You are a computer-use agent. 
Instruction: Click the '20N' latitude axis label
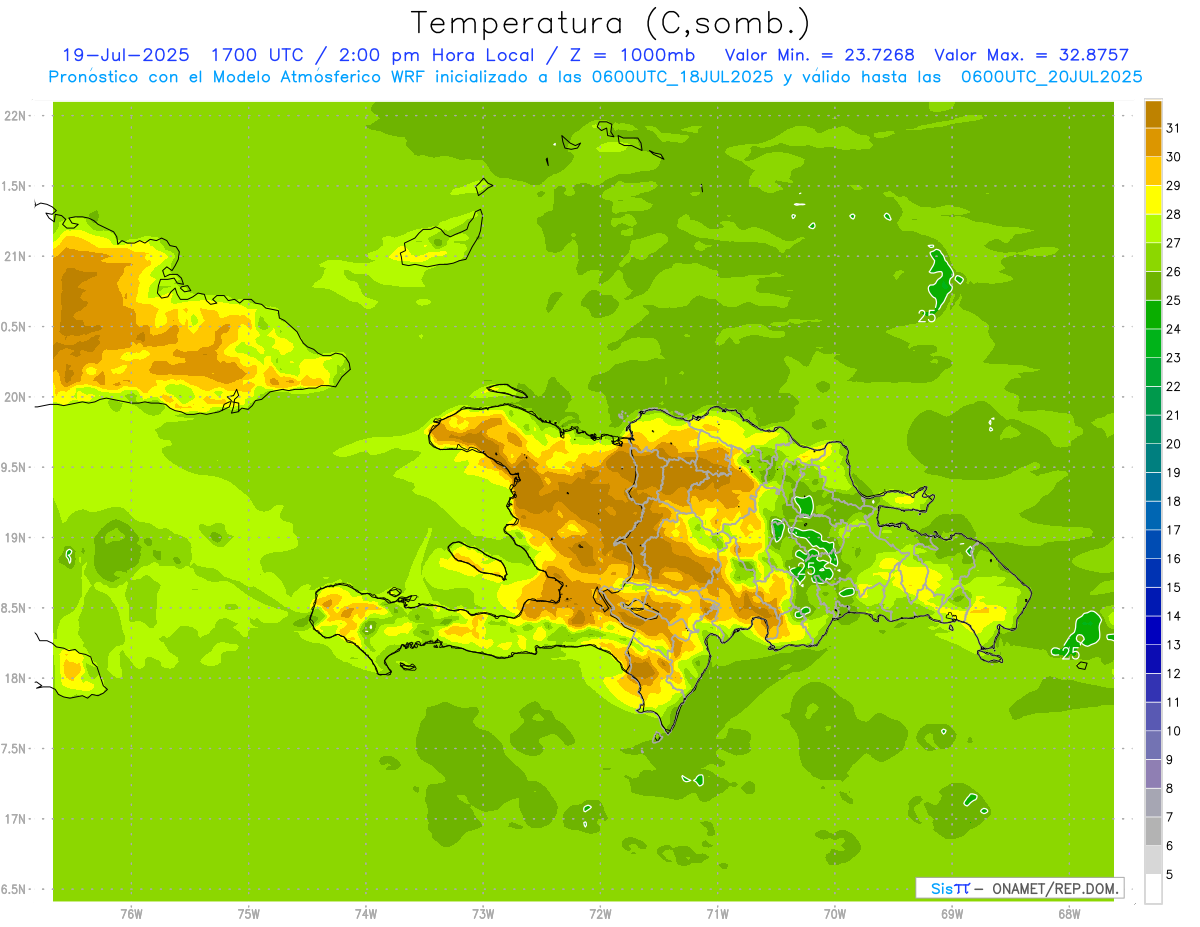[x=16, y=397]
